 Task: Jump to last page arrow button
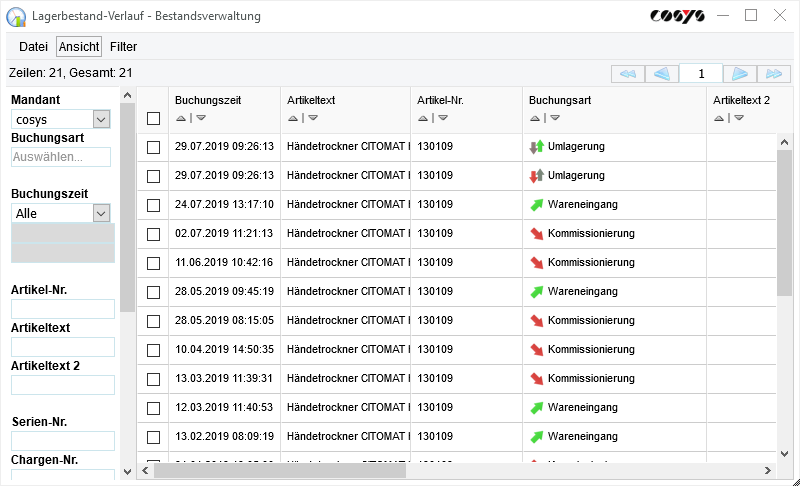(x=772, y=74)
